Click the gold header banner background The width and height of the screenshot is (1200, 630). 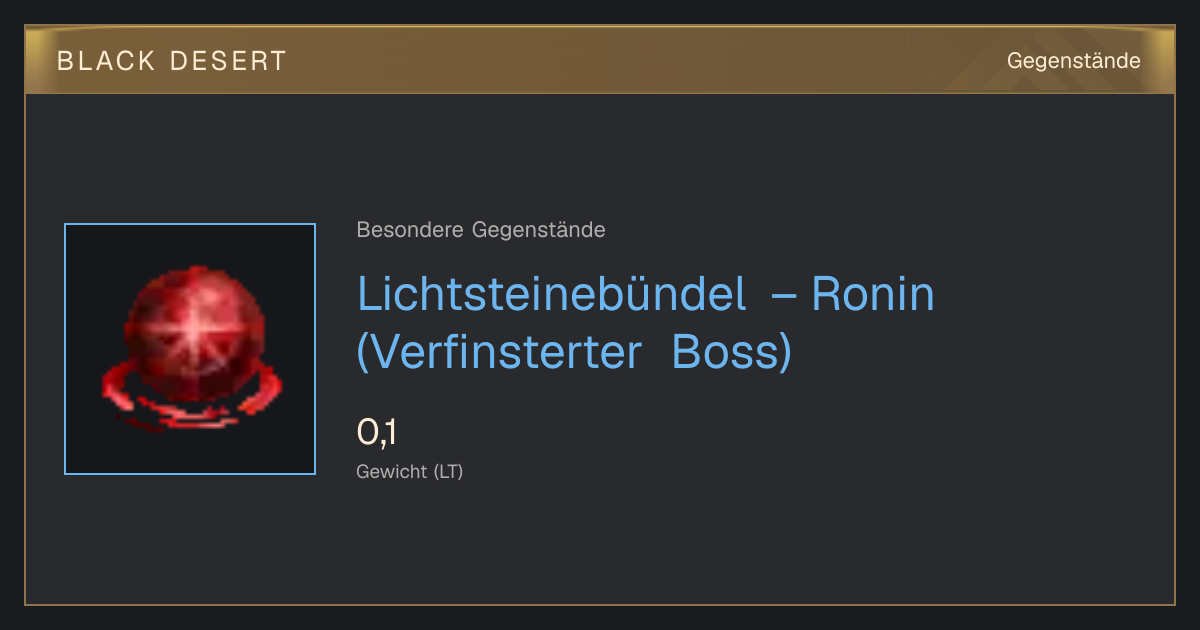[x=600, y=61]
